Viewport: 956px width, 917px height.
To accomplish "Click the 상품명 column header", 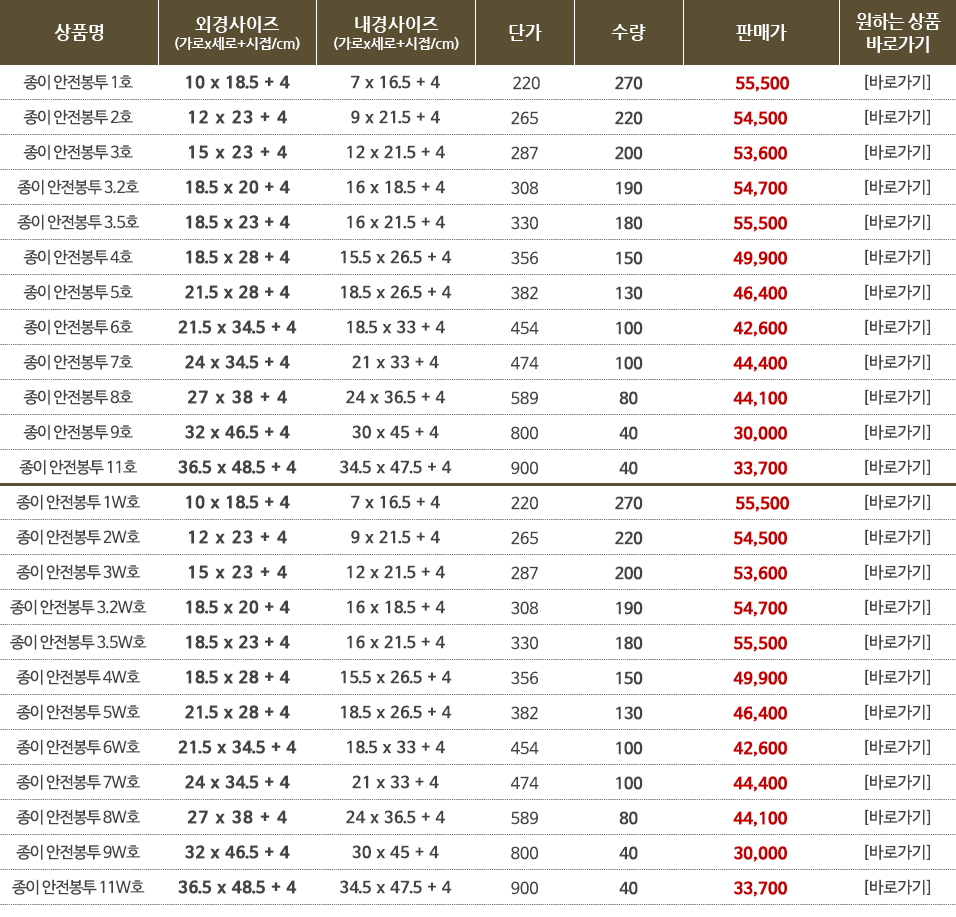I will (x=79, y=32).
